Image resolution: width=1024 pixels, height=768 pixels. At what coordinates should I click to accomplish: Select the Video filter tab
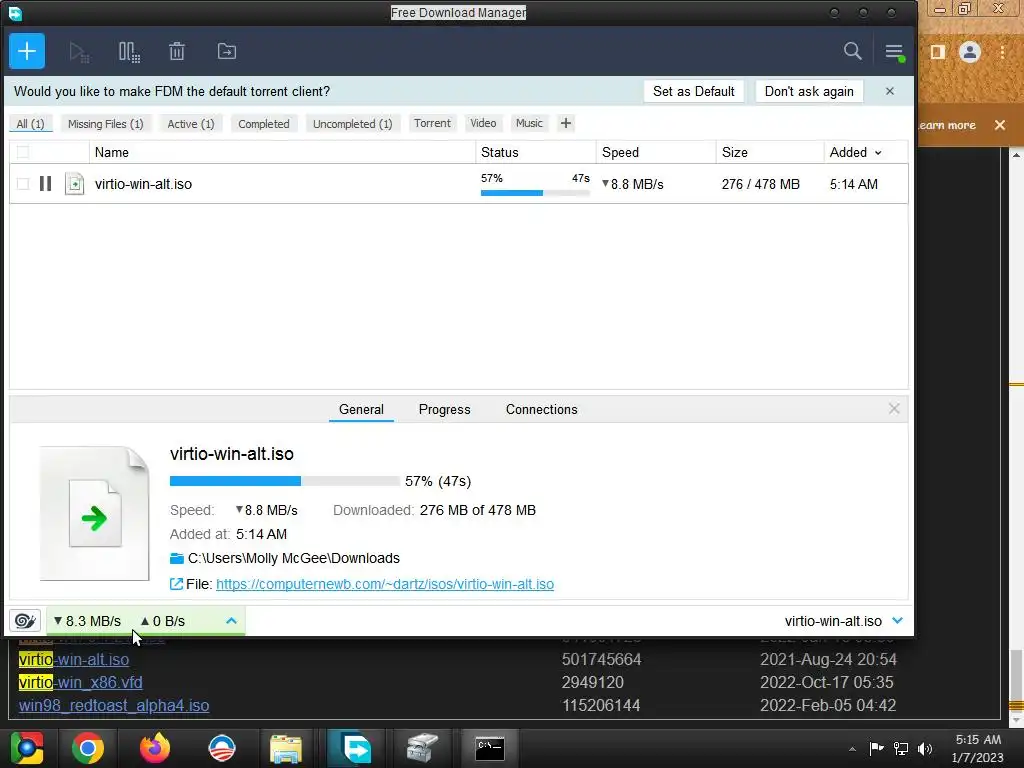coord(483,123)
